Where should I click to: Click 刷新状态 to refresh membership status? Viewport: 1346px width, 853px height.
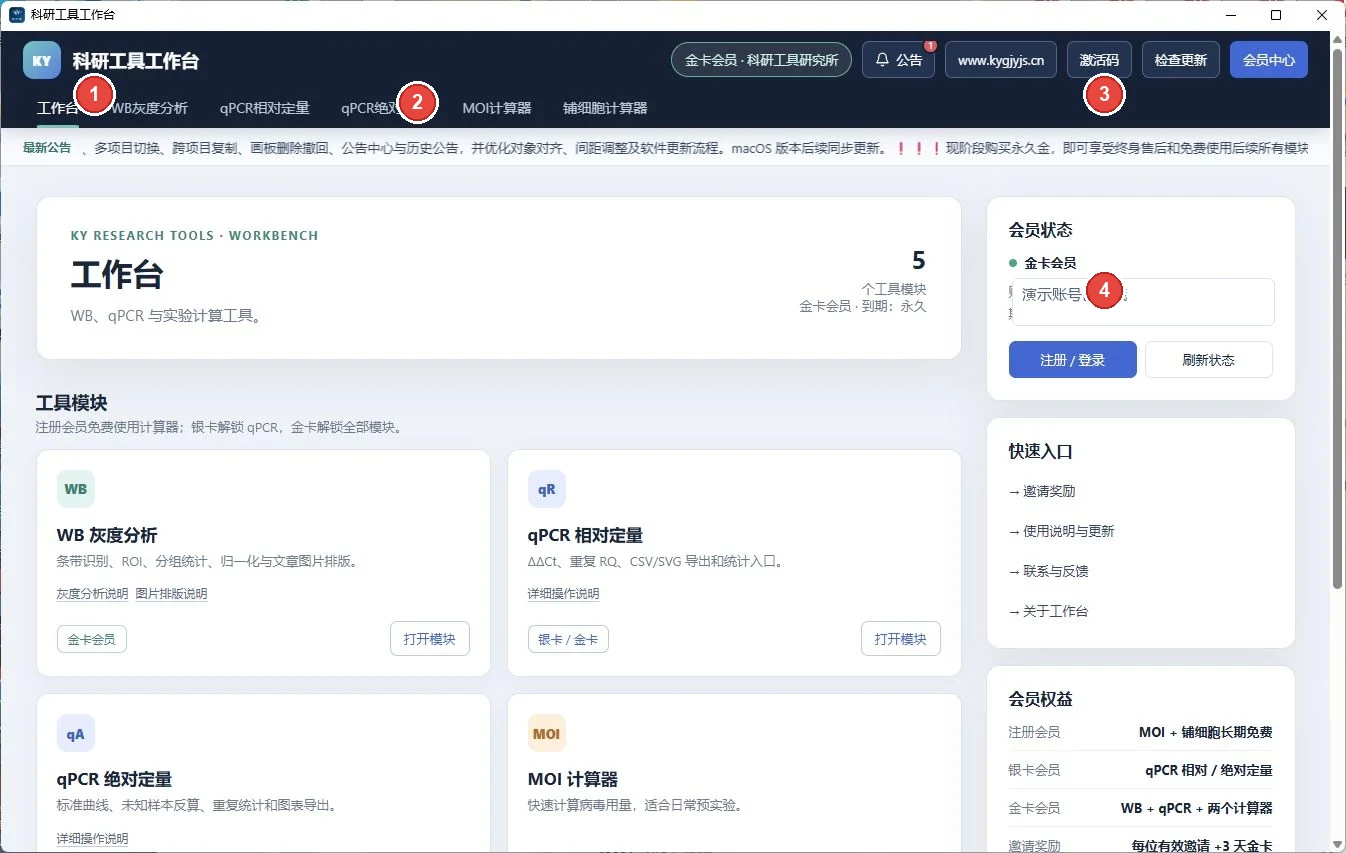tap(1209, 360)
